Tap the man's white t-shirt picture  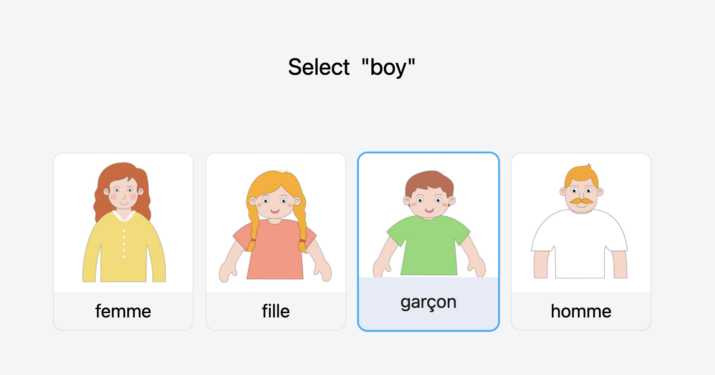[580, 244]
